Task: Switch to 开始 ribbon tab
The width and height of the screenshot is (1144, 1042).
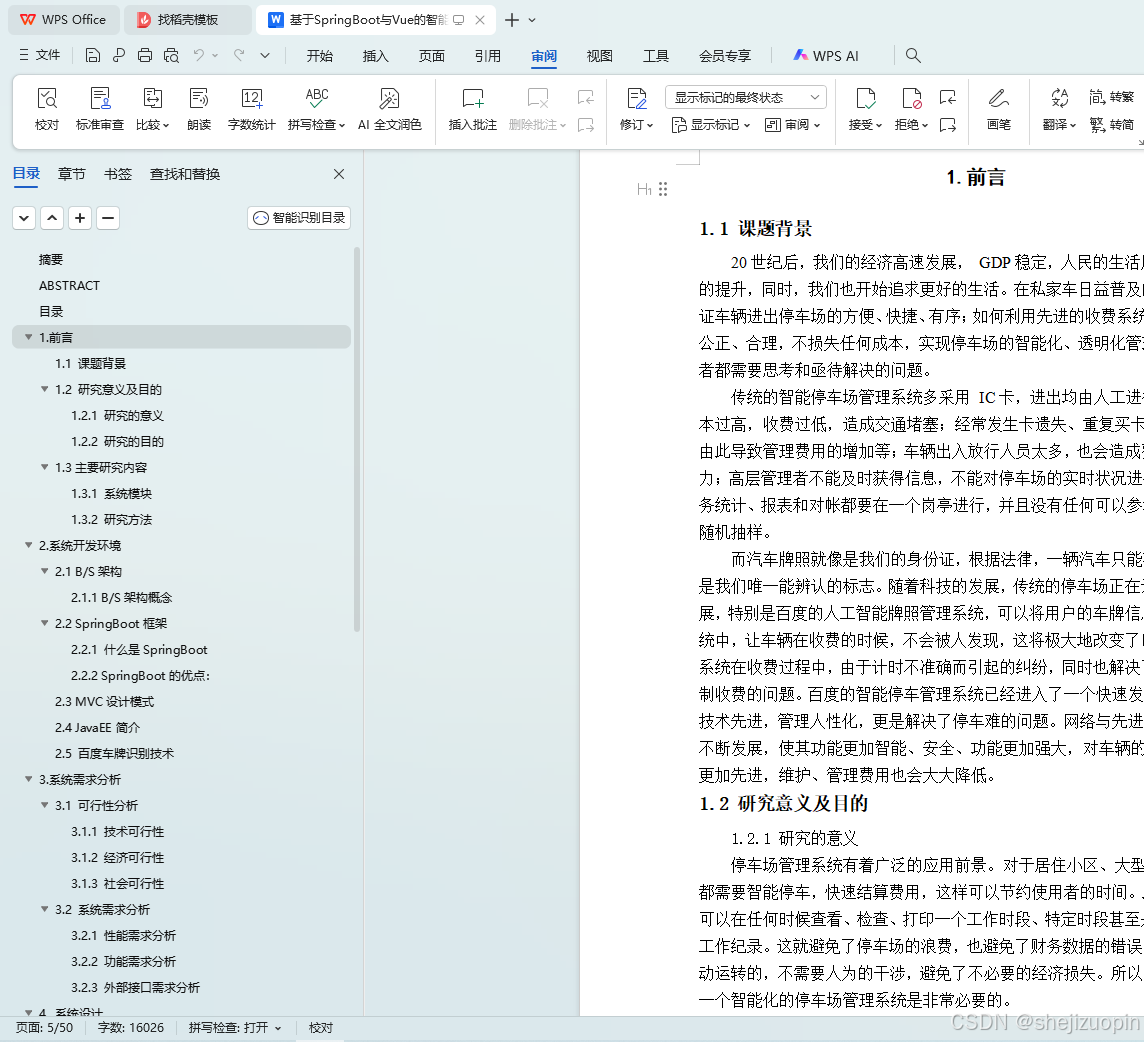Action: click(320, 55)
